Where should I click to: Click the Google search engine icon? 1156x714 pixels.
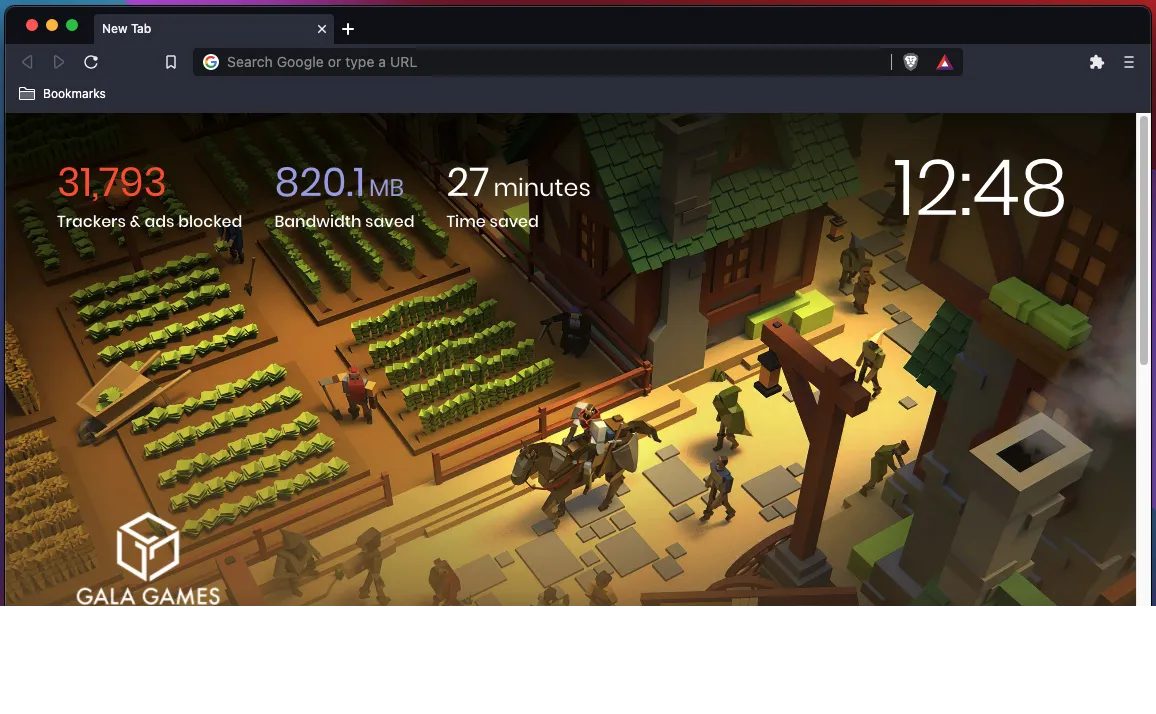pos(211,62)
